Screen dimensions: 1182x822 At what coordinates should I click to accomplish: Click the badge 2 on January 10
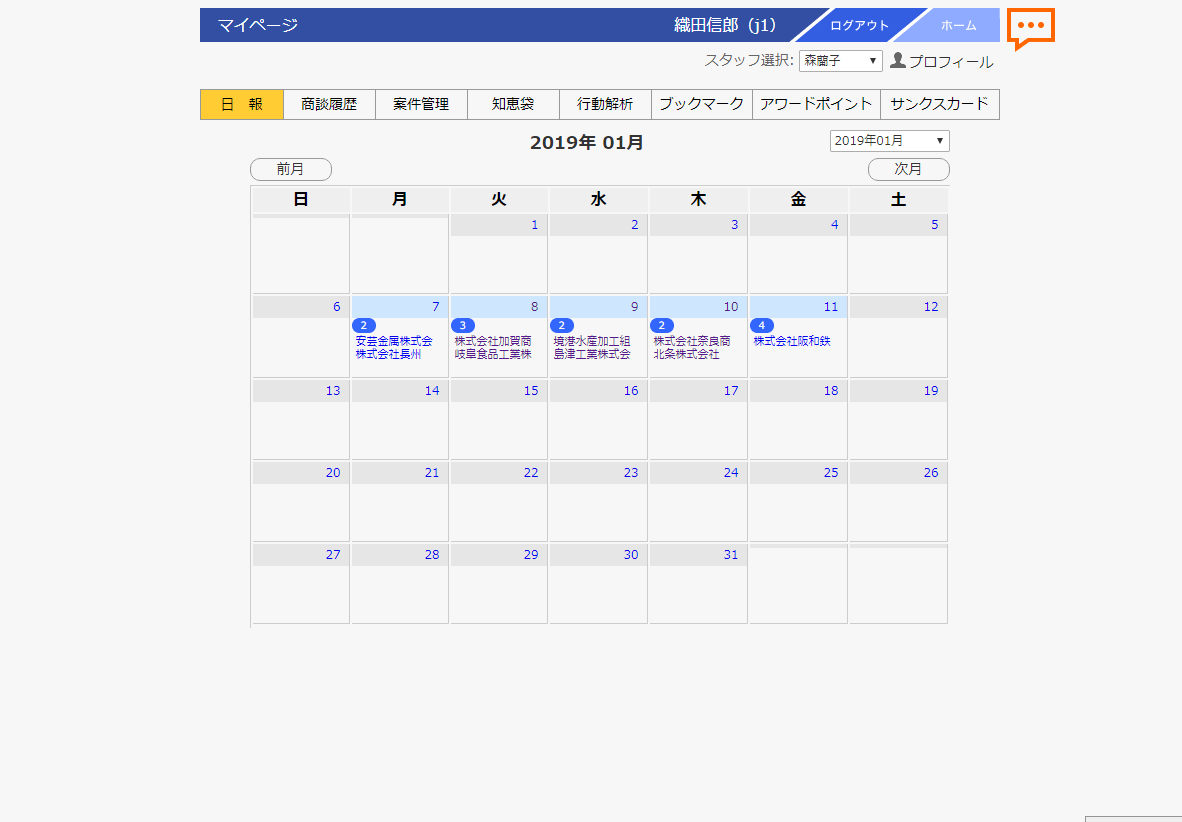[x=662, y=325]
